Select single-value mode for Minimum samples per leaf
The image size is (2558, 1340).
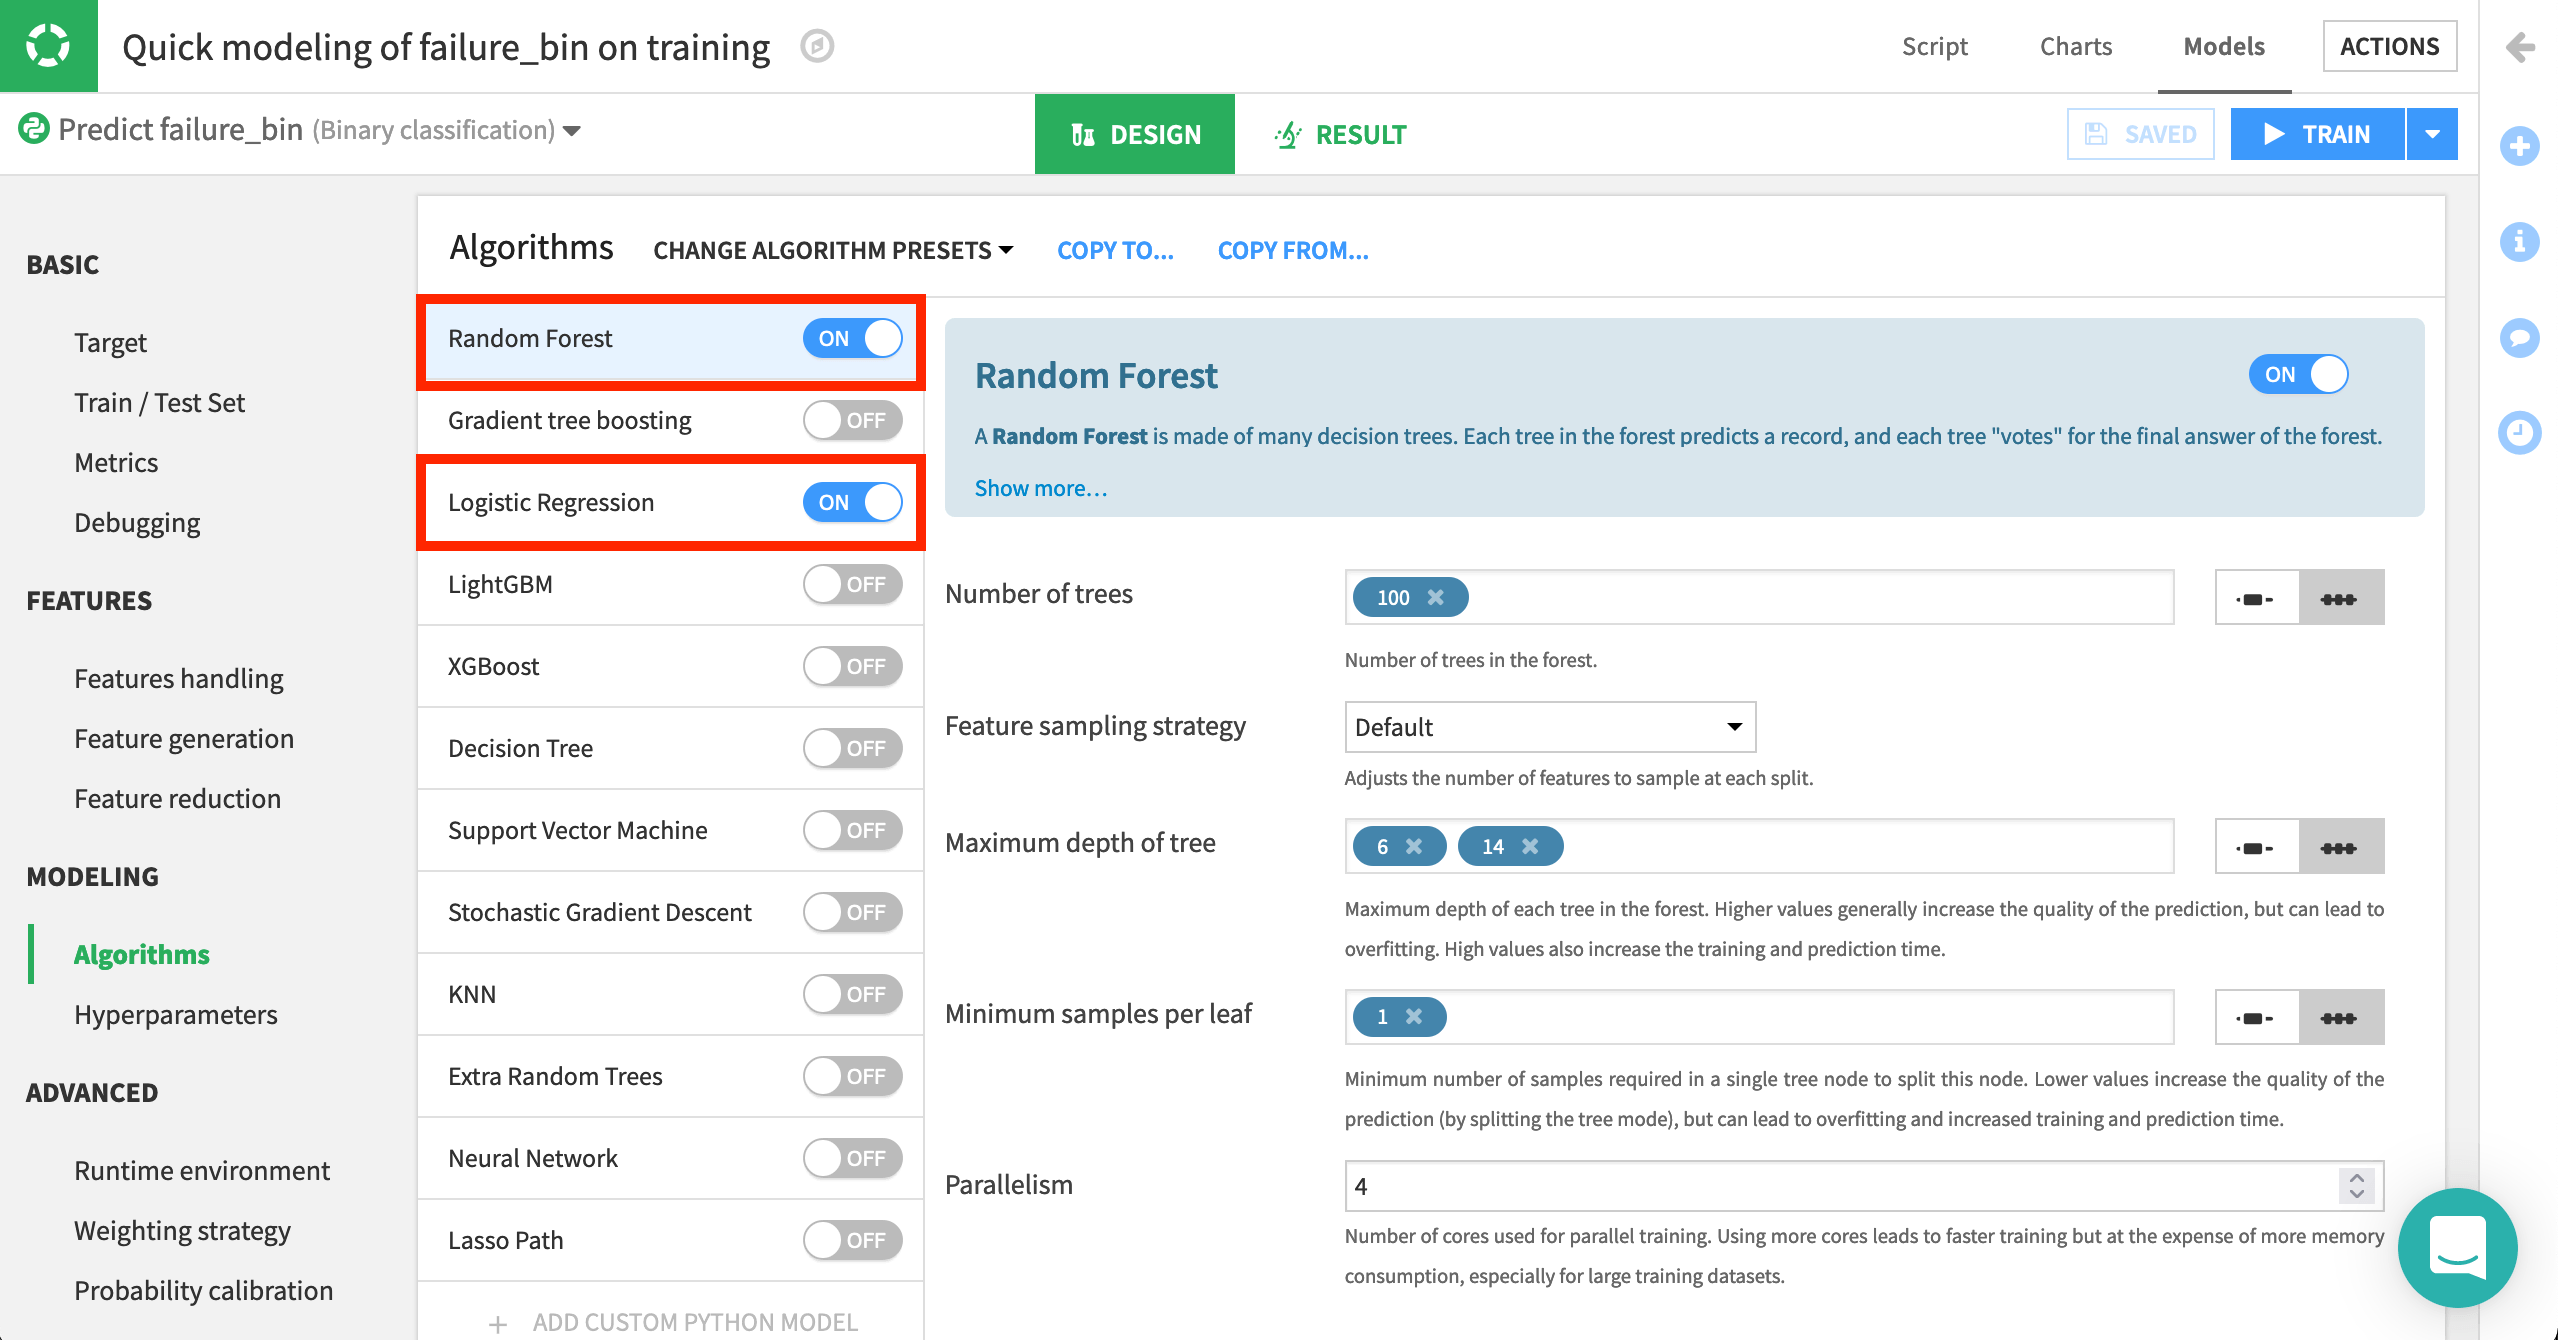click(x=2257, y=1017)
